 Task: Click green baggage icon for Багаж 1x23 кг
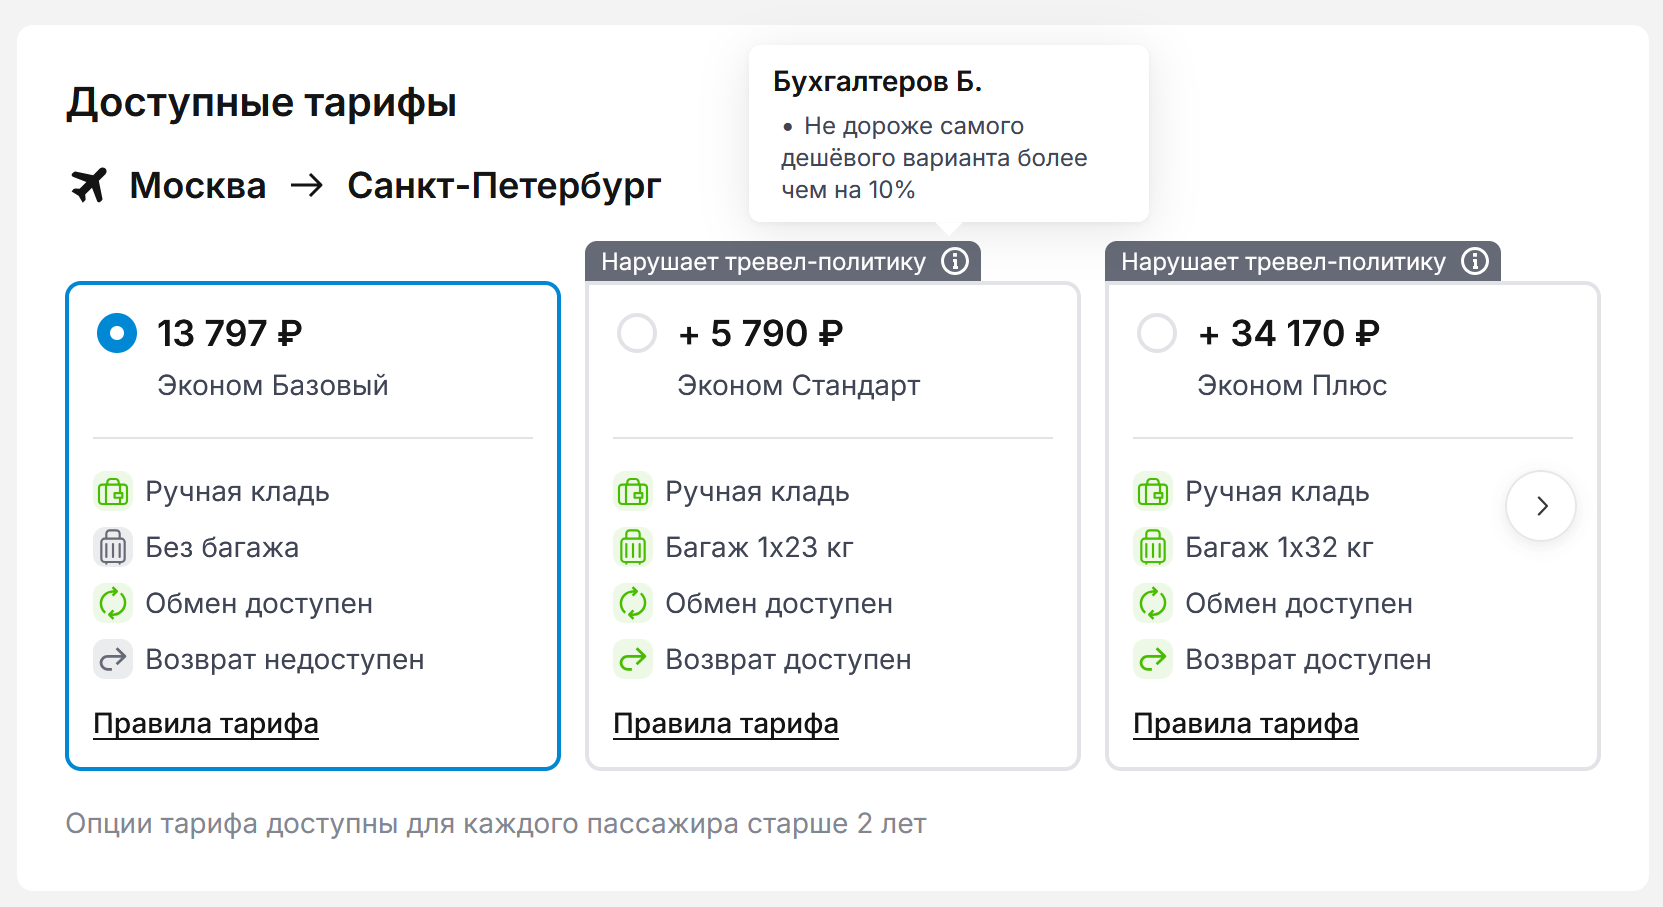[633, 547]
